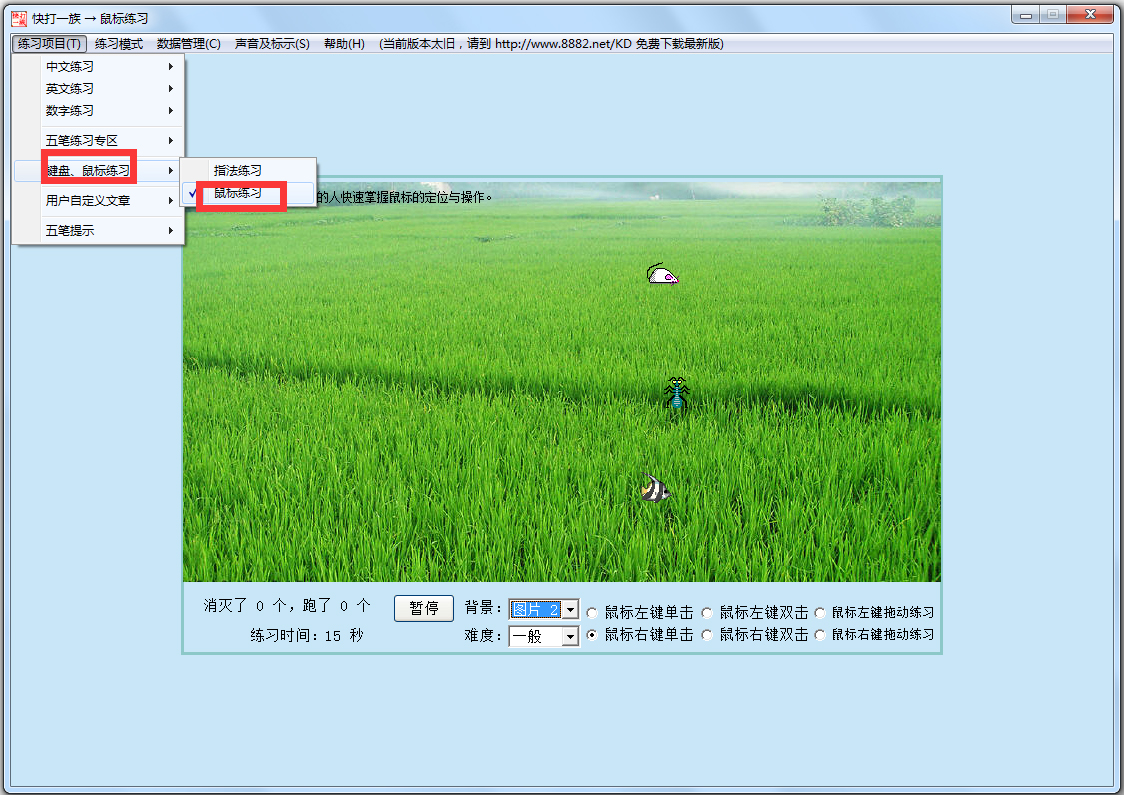Enable 鼠标左键双击 practice
The height and width of the screenshot is (795, 1124).
pyautogui.click(x=707, y=612)
